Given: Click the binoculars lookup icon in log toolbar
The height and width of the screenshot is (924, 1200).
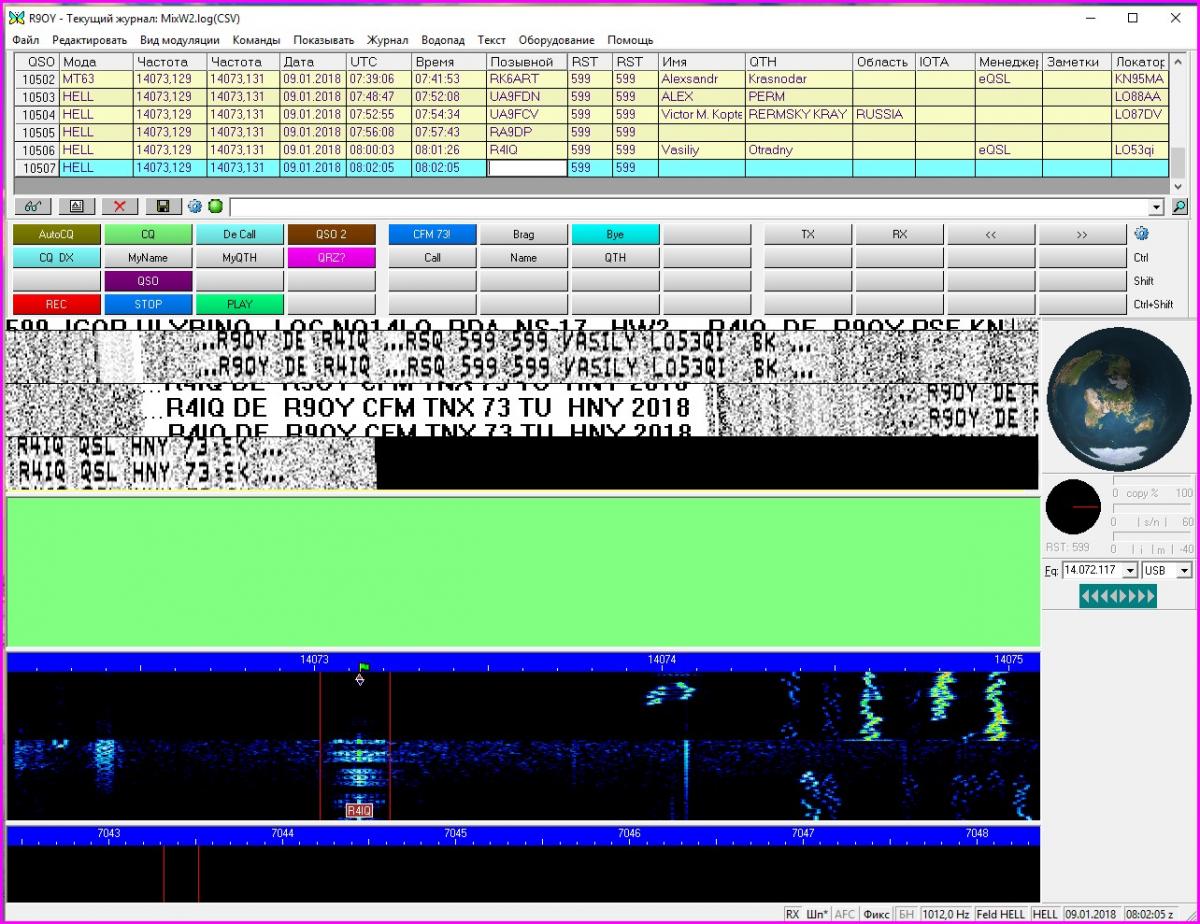Looking at the screenshot, I should [33, 206].
